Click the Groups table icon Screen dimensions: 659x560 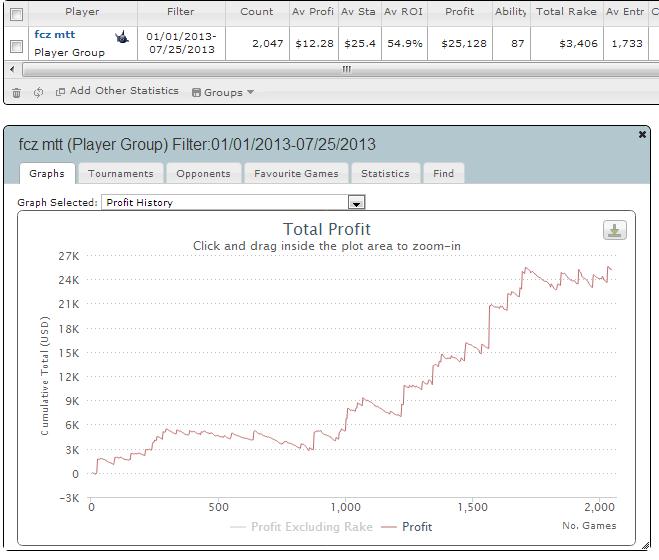pyautogui.click(x=196, y=92)
